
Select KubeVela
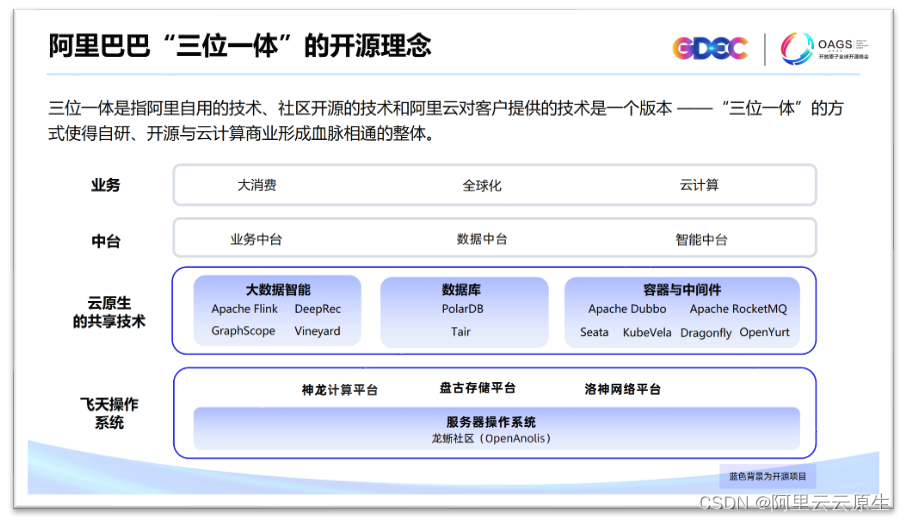[647, 332]
